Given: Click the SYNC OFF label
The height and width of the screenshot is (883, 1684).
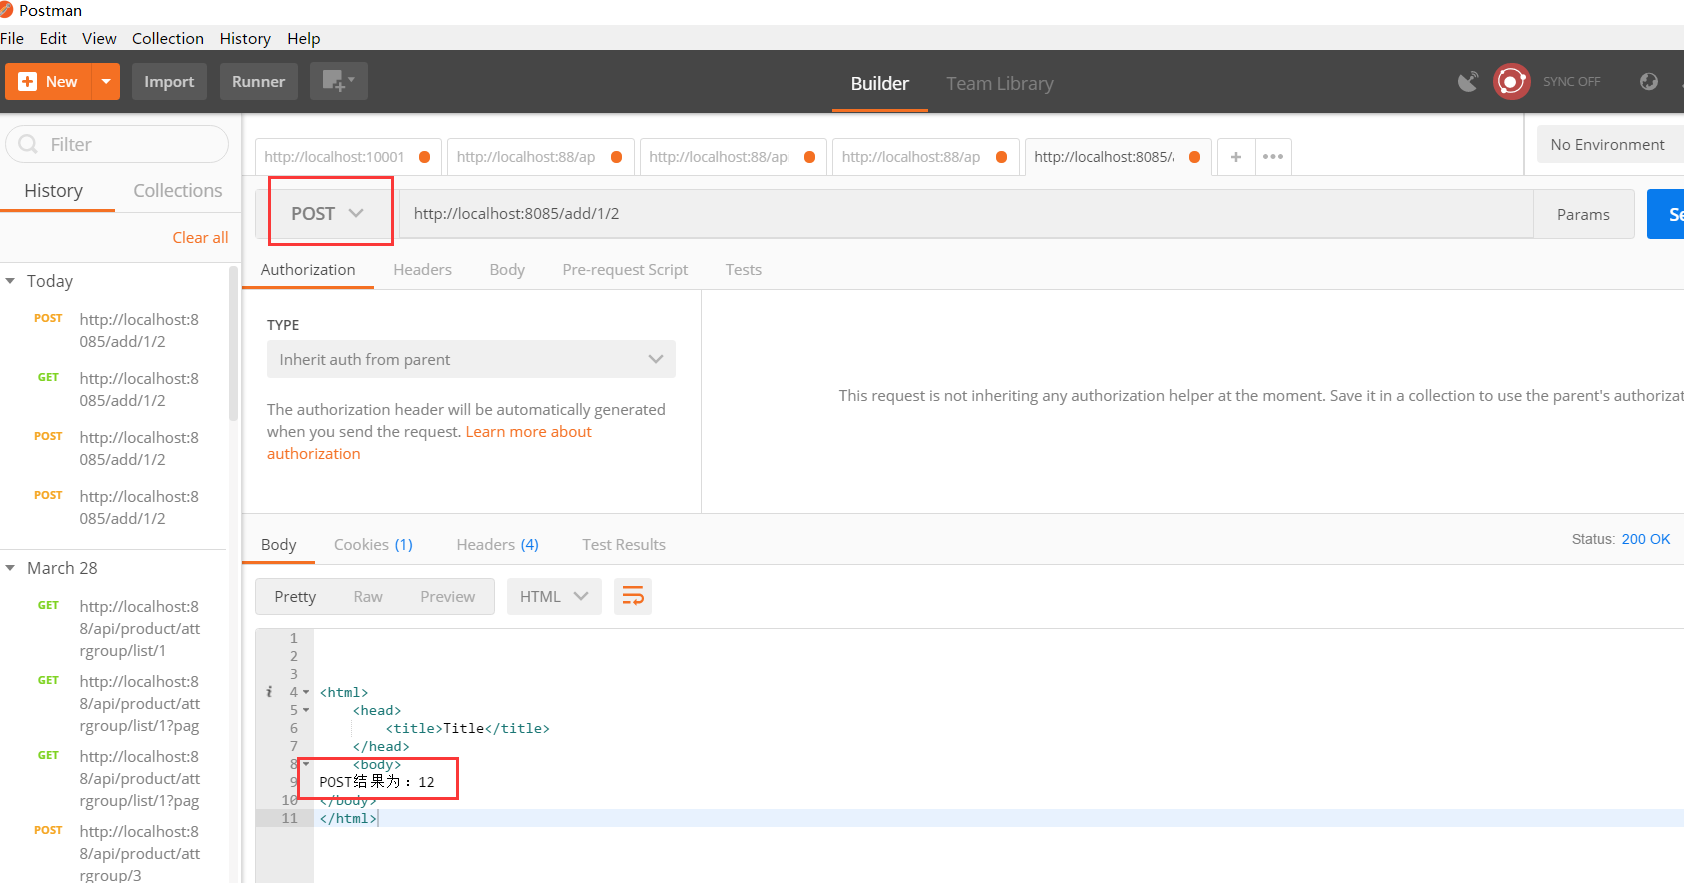Looking at the screenshot, I should coord(1571,82).
